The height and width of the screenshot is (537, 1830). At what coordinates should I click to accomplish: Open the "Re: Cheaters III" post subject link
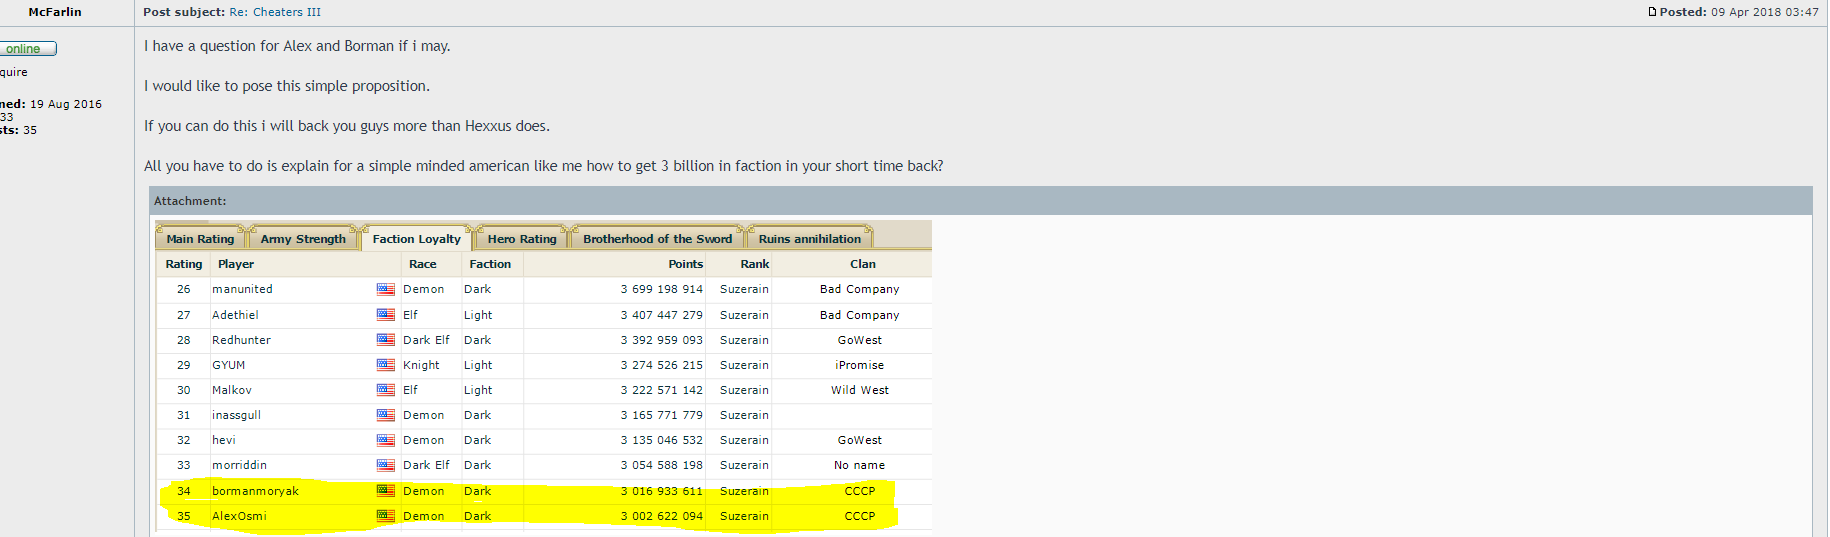click(x=275, y=12)
